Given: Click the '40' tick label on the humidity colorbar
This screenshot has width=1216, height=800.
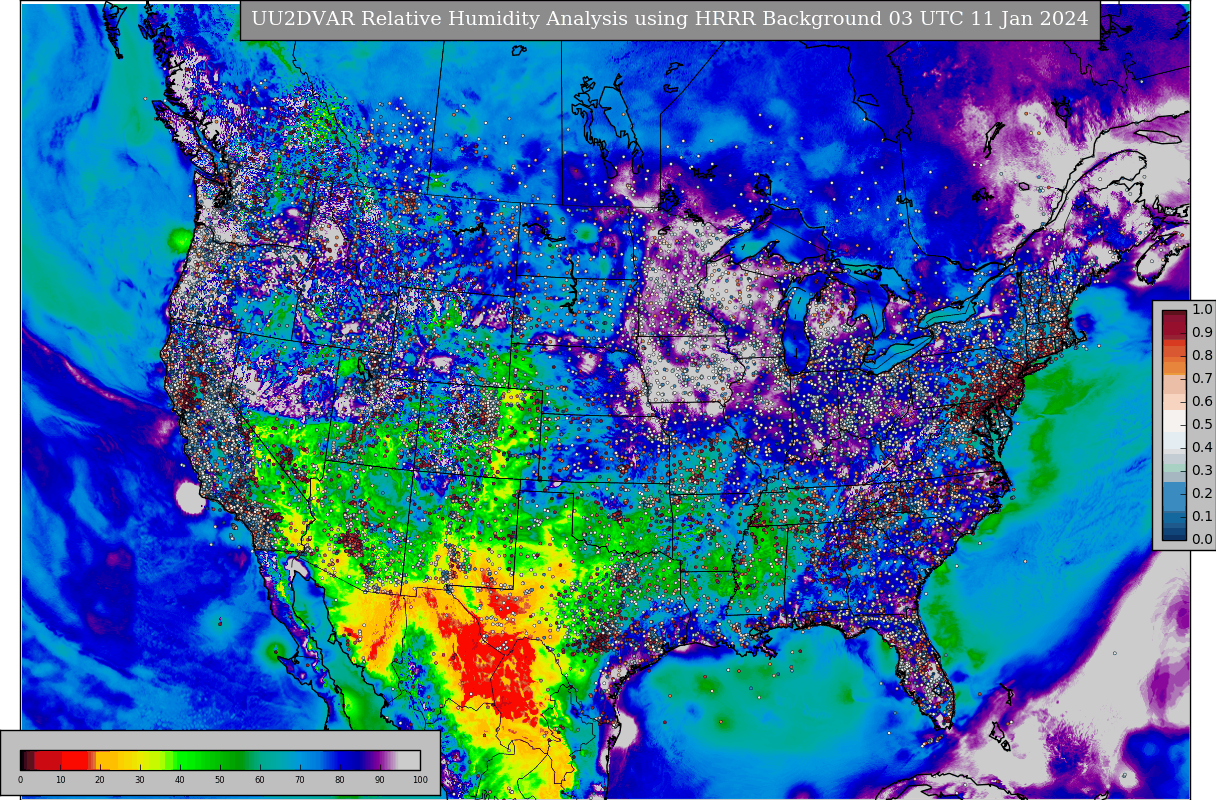Looking at the screenshot, I should (180, 780).
